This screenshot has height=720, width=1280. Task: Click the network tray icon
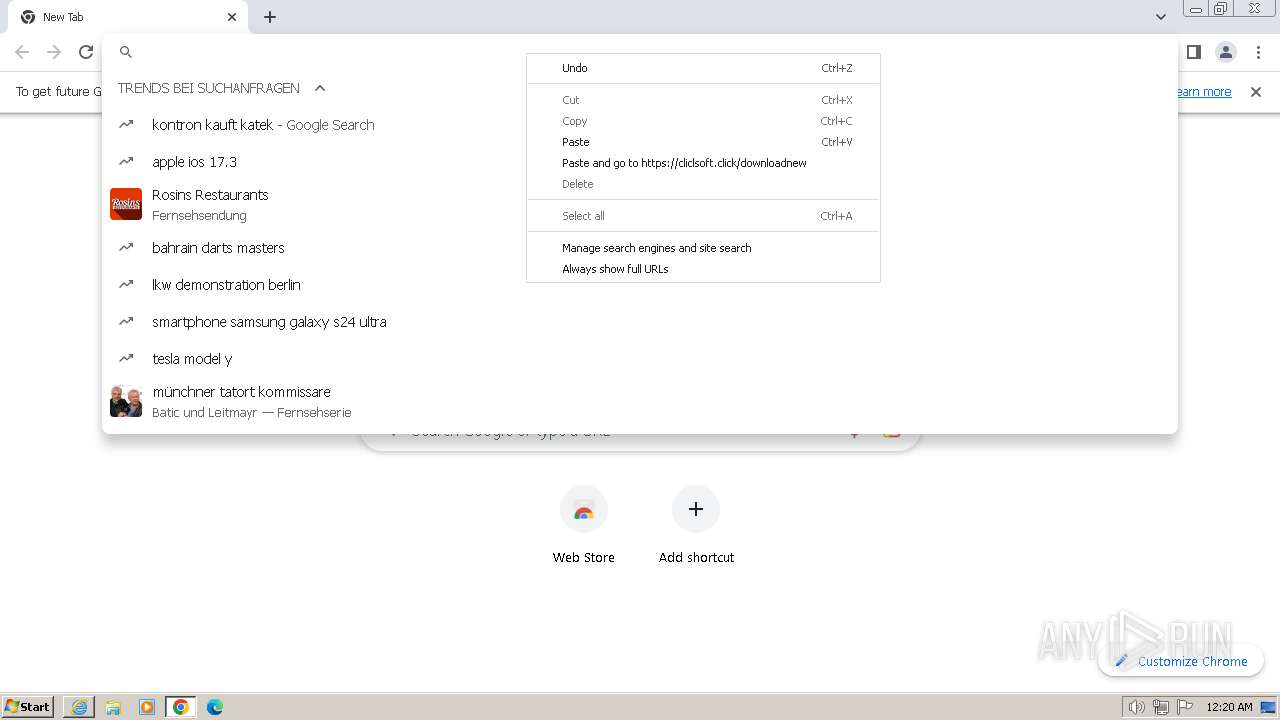coord(1161,707)
